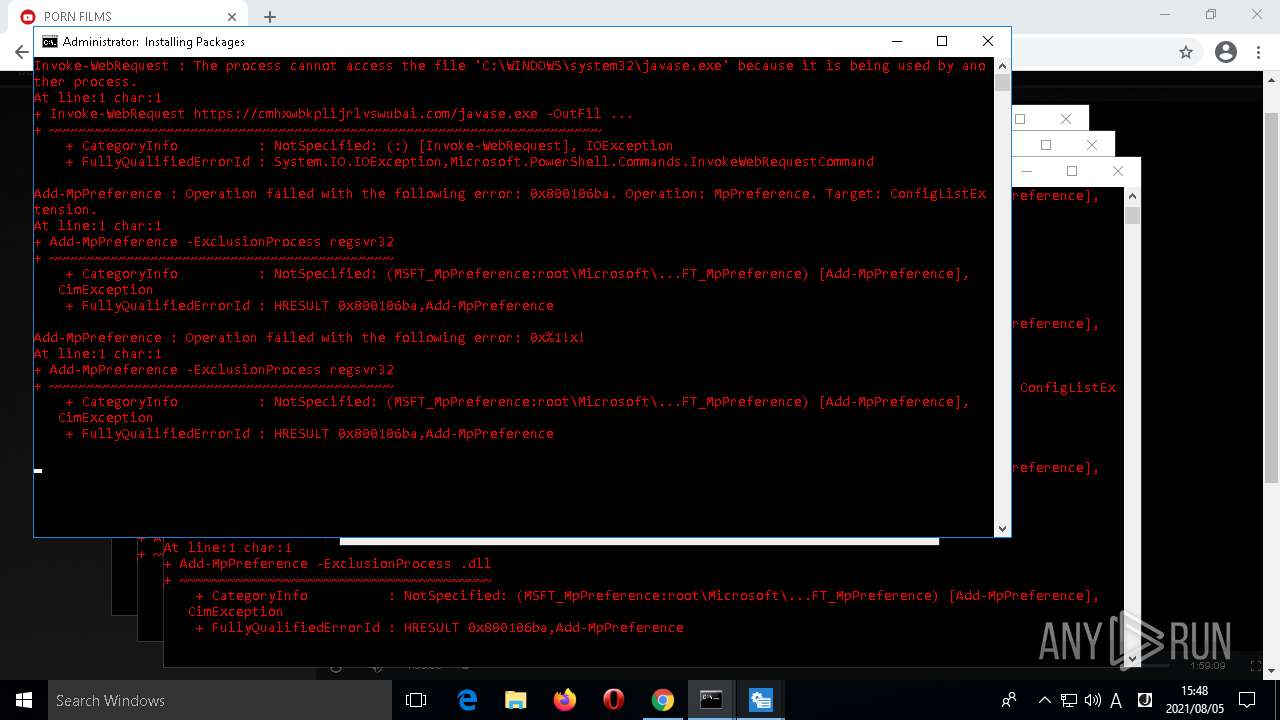Minimize the frontmost stacked background console
Image resolution: width=1280 pixels, height=720 pixels.
point(1027,171)
